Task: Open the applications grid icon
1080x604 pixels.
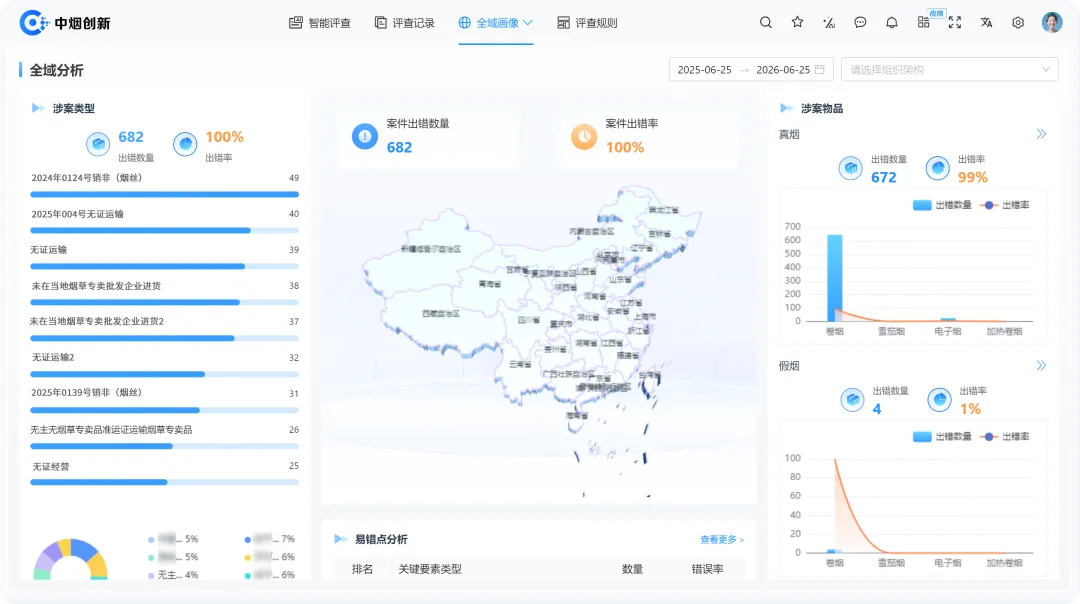Action: (923, 23)
